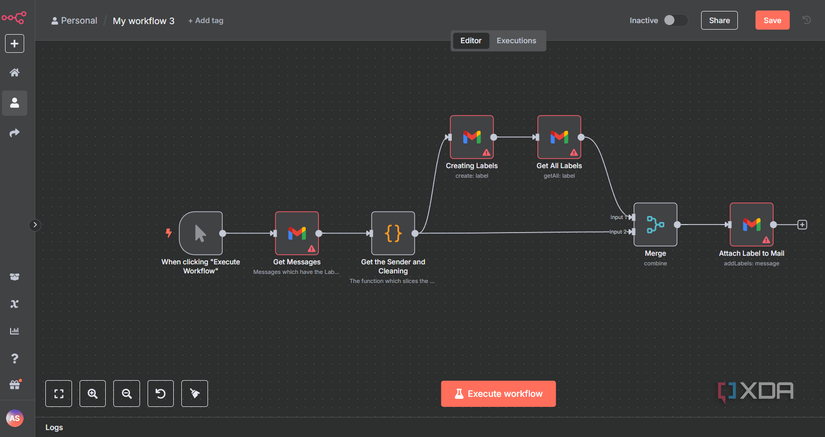Open the Variables icon in sidebar
Screen dimensions: 825x437
coord(14,304)
